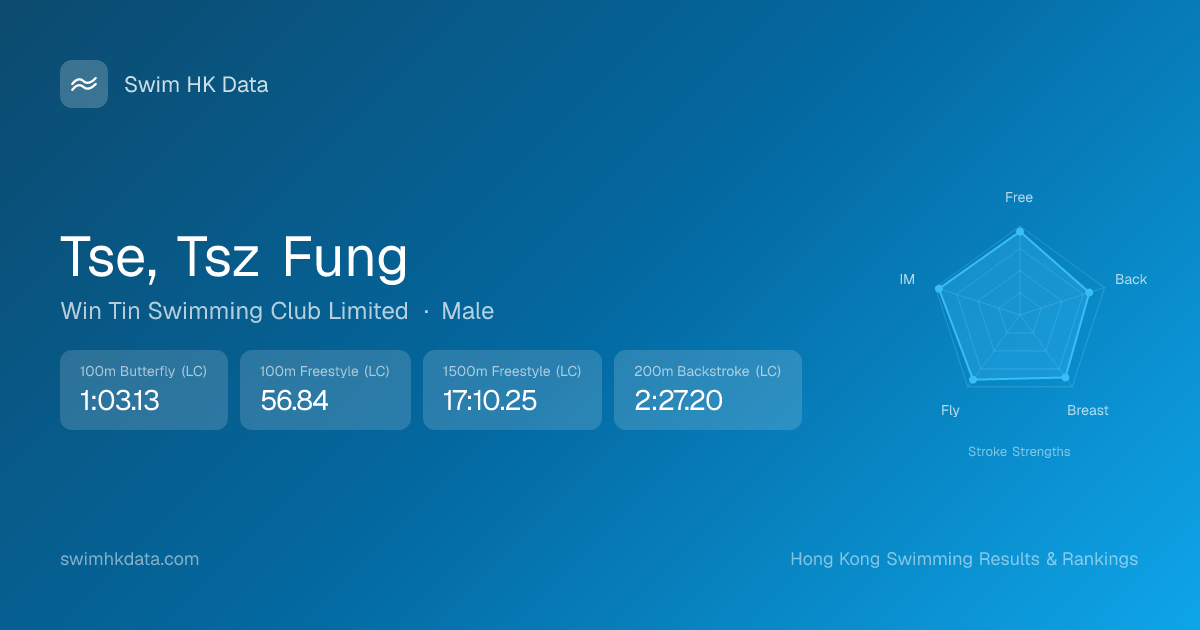Screen dimensions: 1200x630
Task: Open the 100m Butterfly (LC) time card
Action: point(144,390)
